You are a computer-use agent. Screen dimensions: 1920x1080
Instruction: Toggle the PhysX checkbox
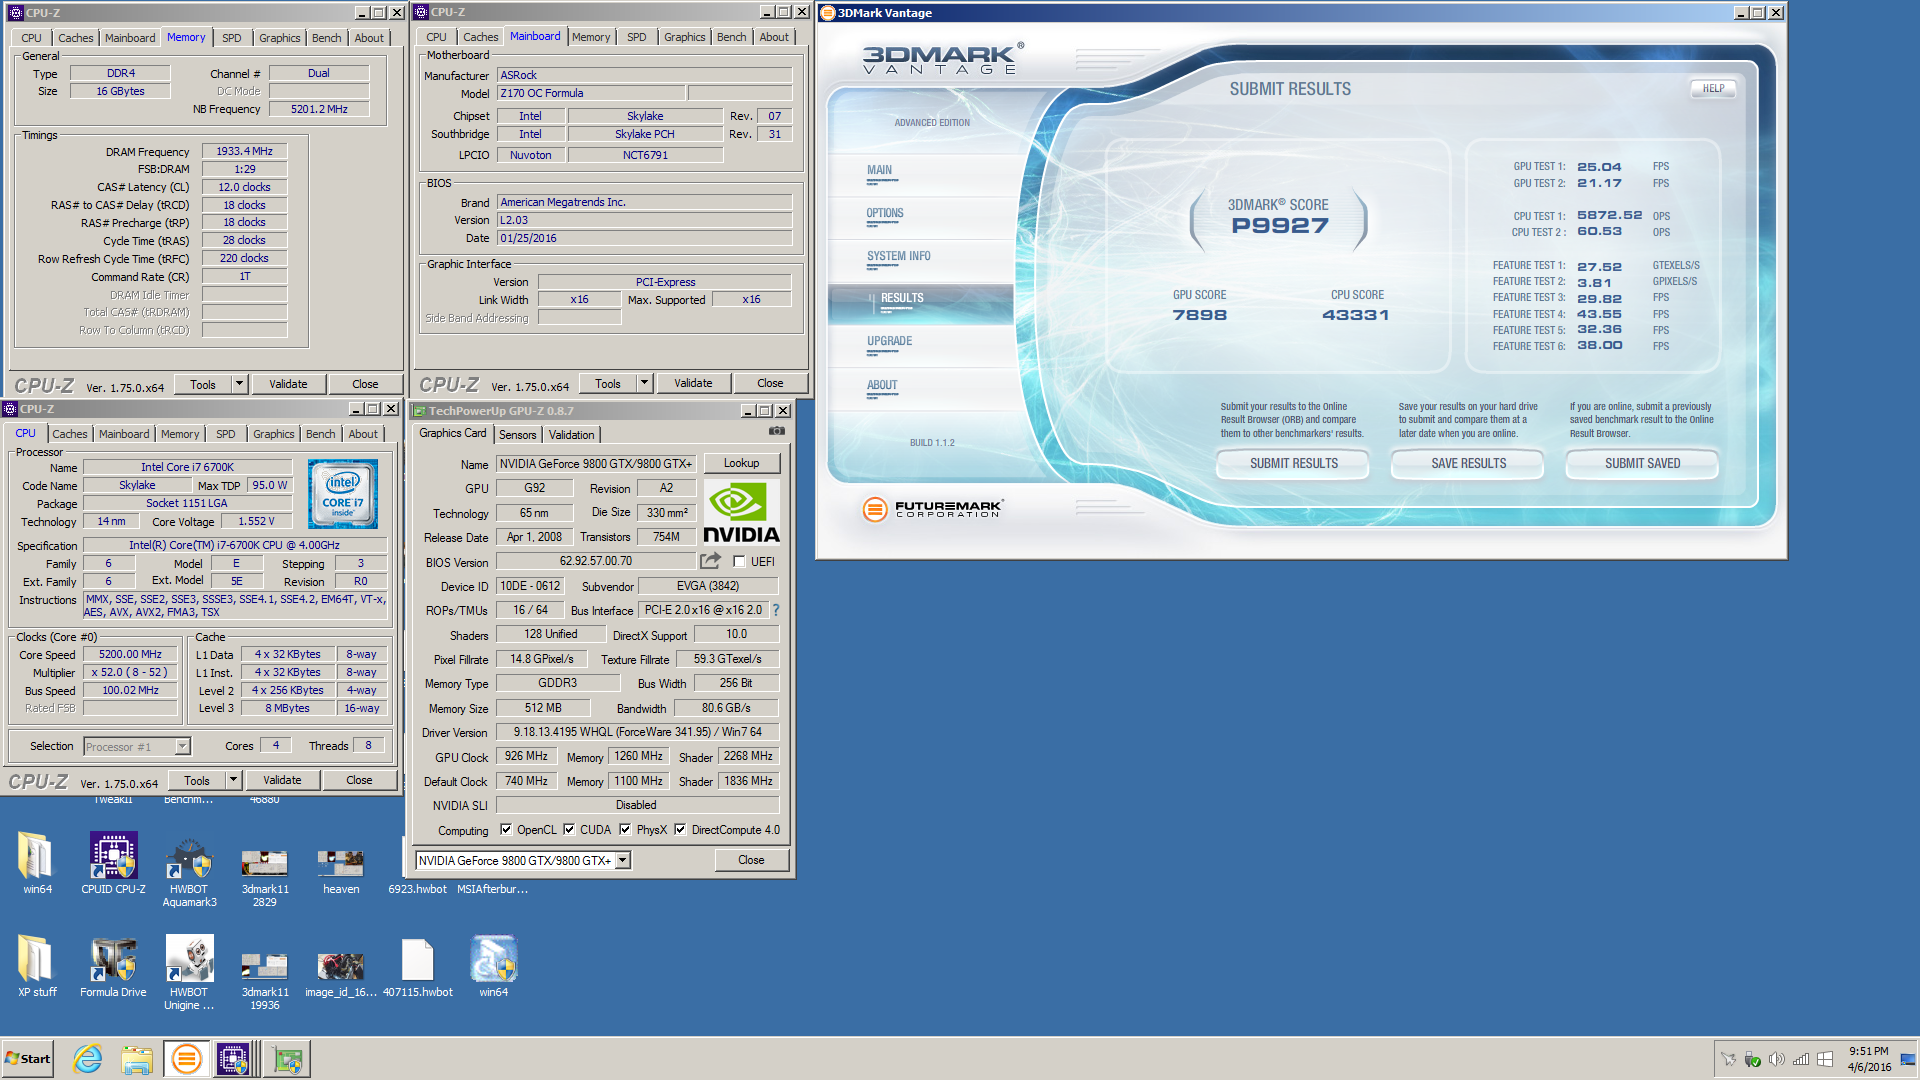pyautogui.click(x=625, y=830)
